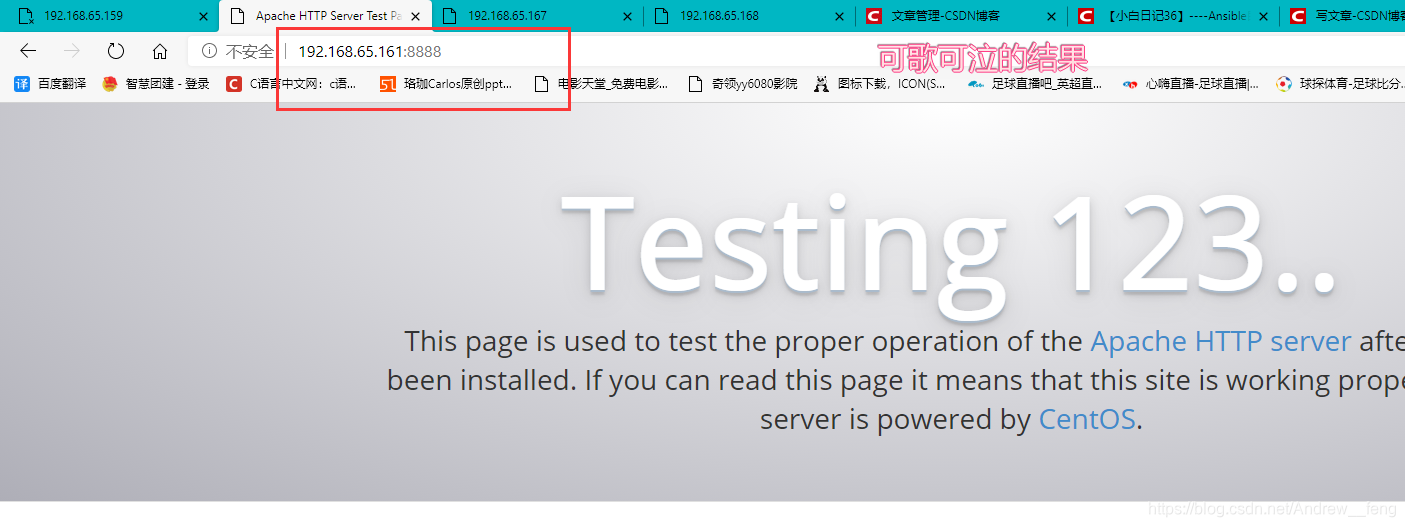The image size is (1405, 527).
Task: Close the Apache HTTP Server Test Page tab
Action: pyautogui.click(x=416, y=17)
